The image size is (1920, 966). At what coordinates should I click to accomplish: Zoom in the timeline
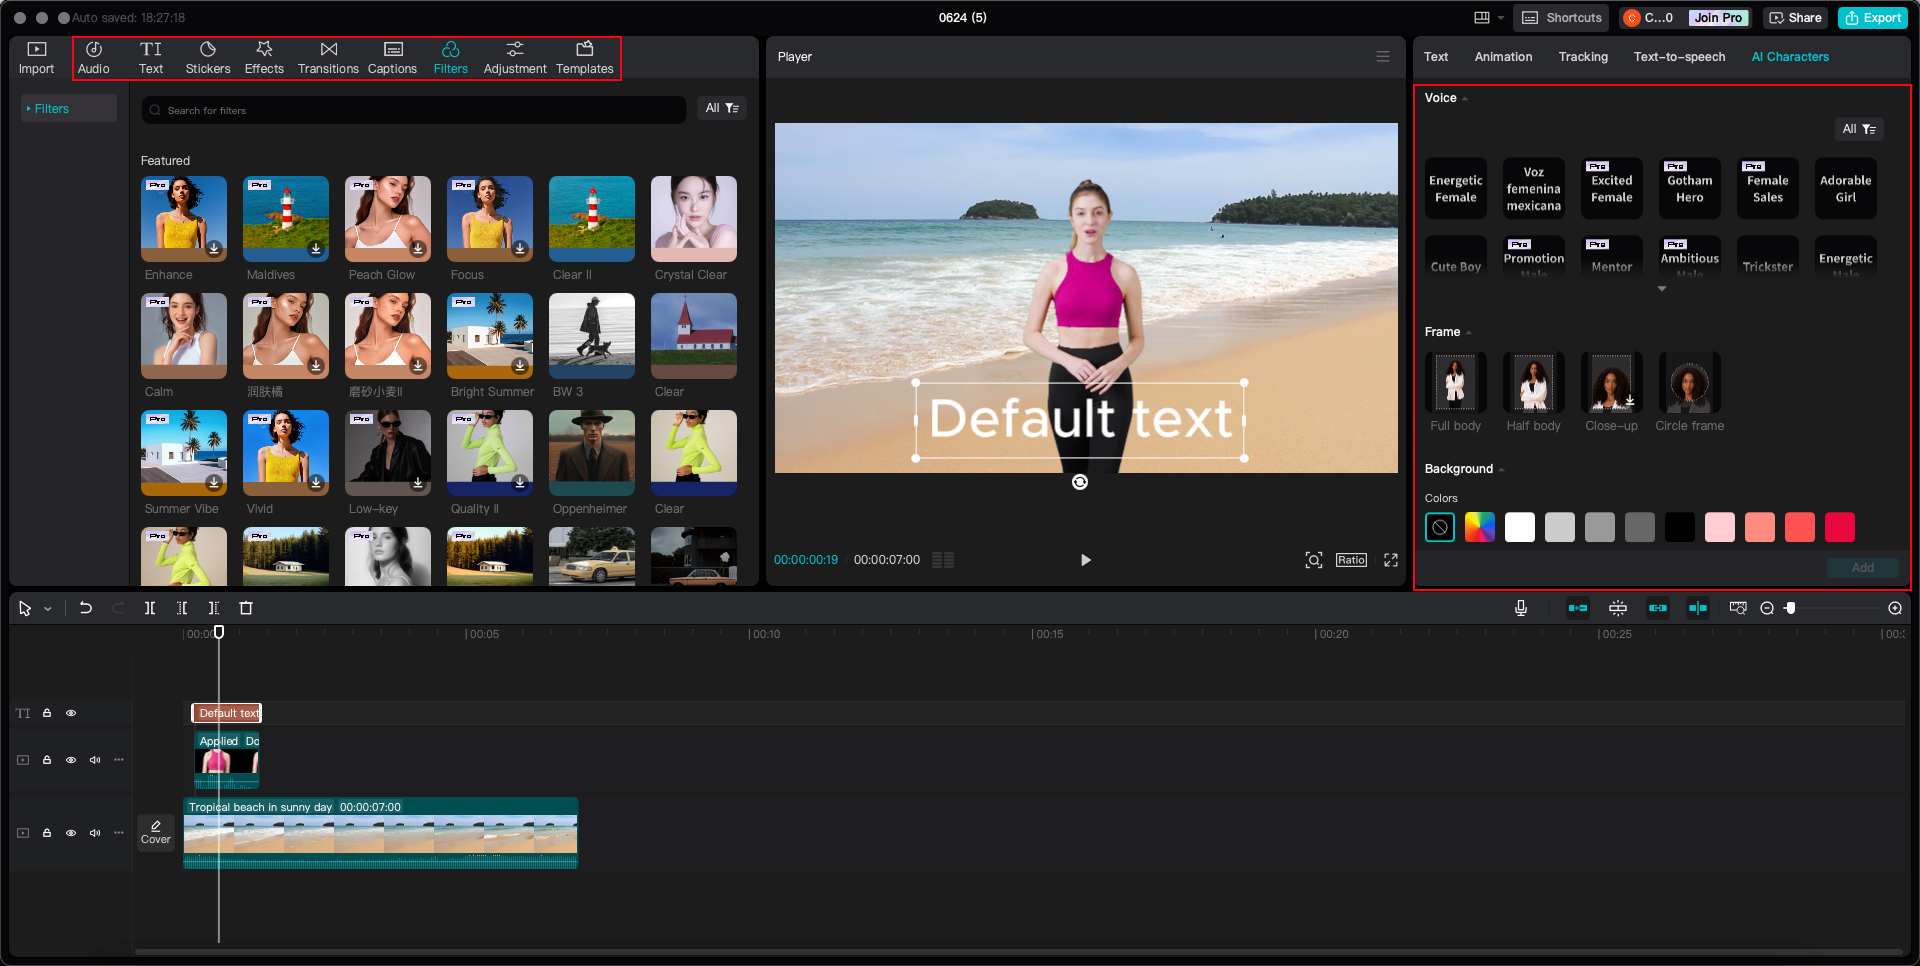1895,608
